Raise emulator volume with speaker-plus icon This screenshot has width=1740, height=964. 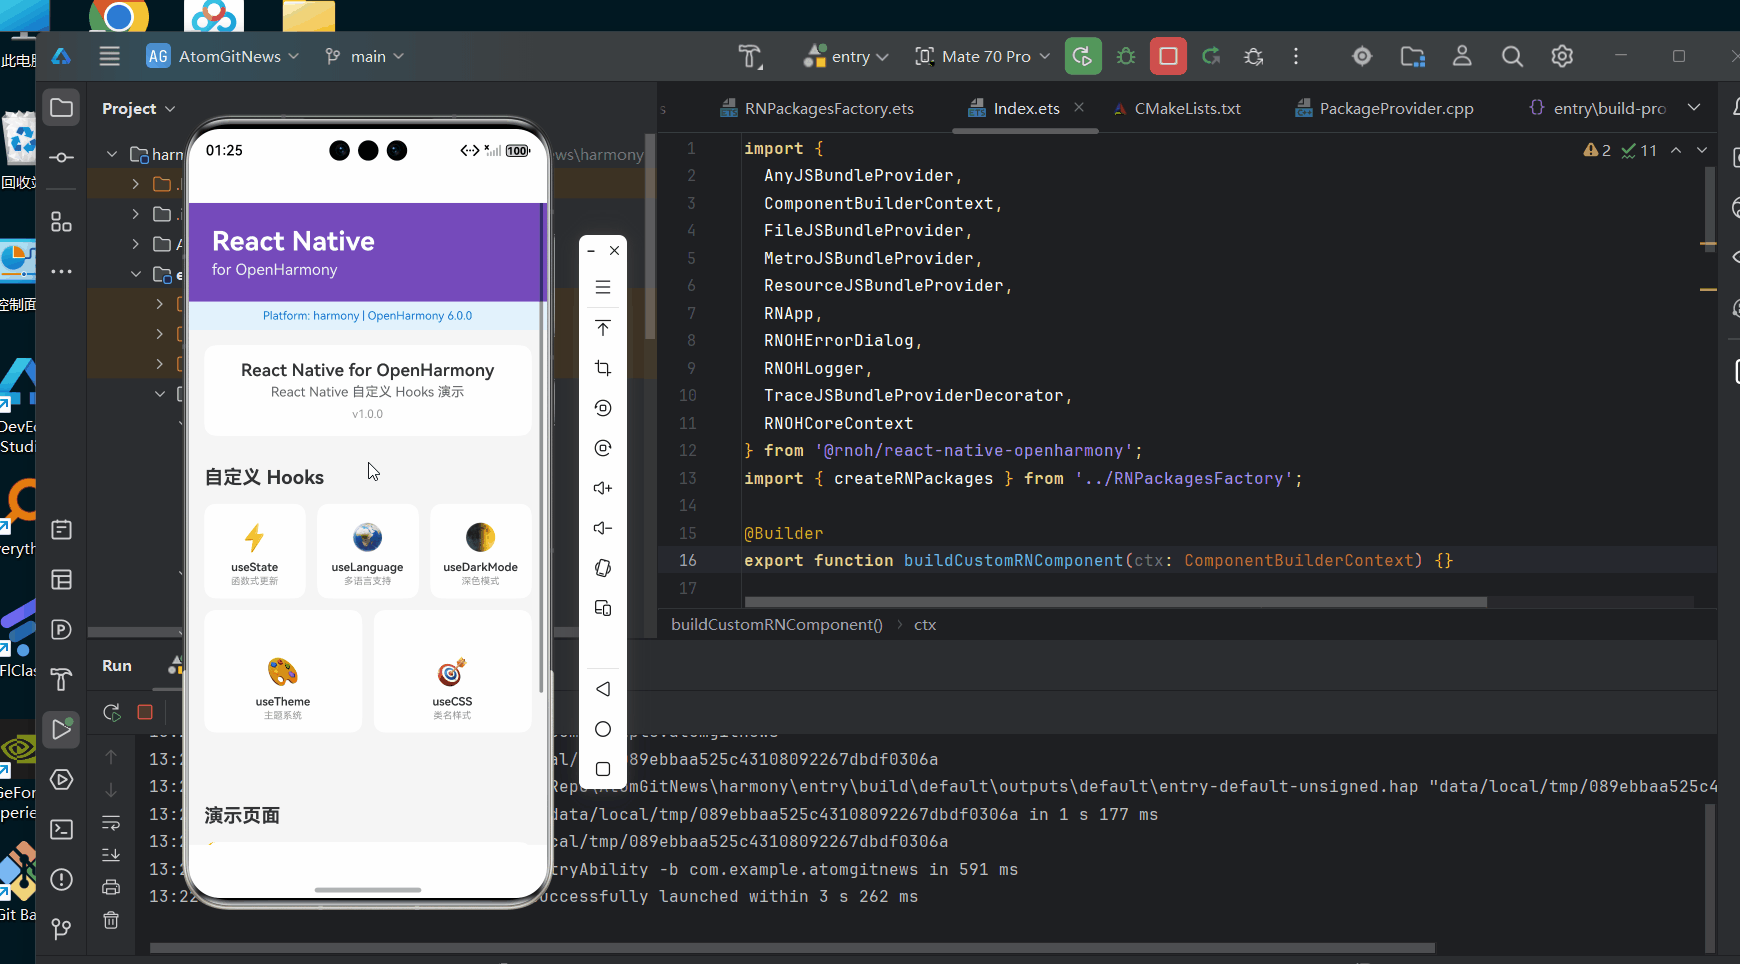[x=603, y=488]
